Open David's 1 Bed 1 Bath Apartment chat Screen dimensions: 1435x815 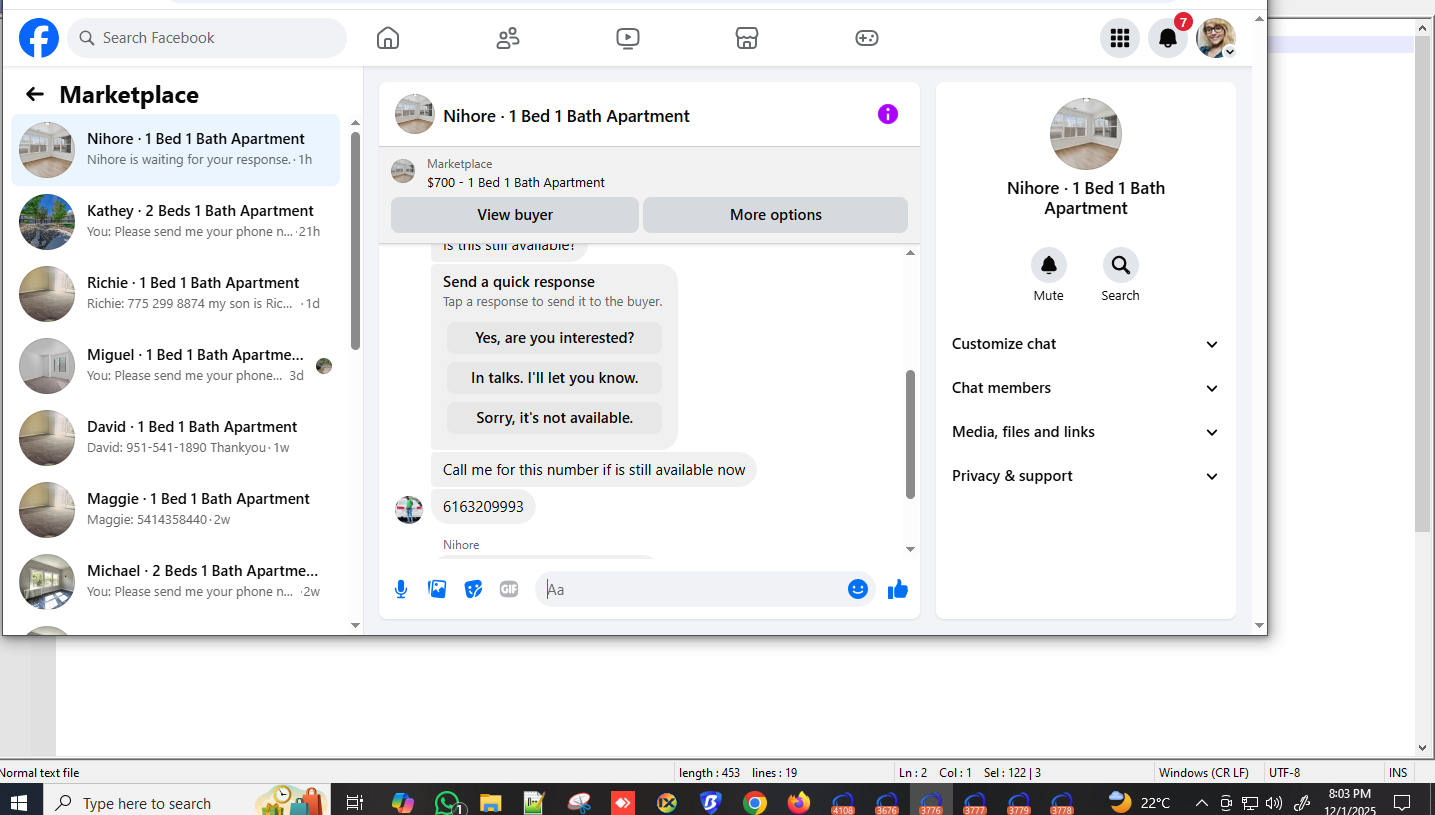pos(176,438)
